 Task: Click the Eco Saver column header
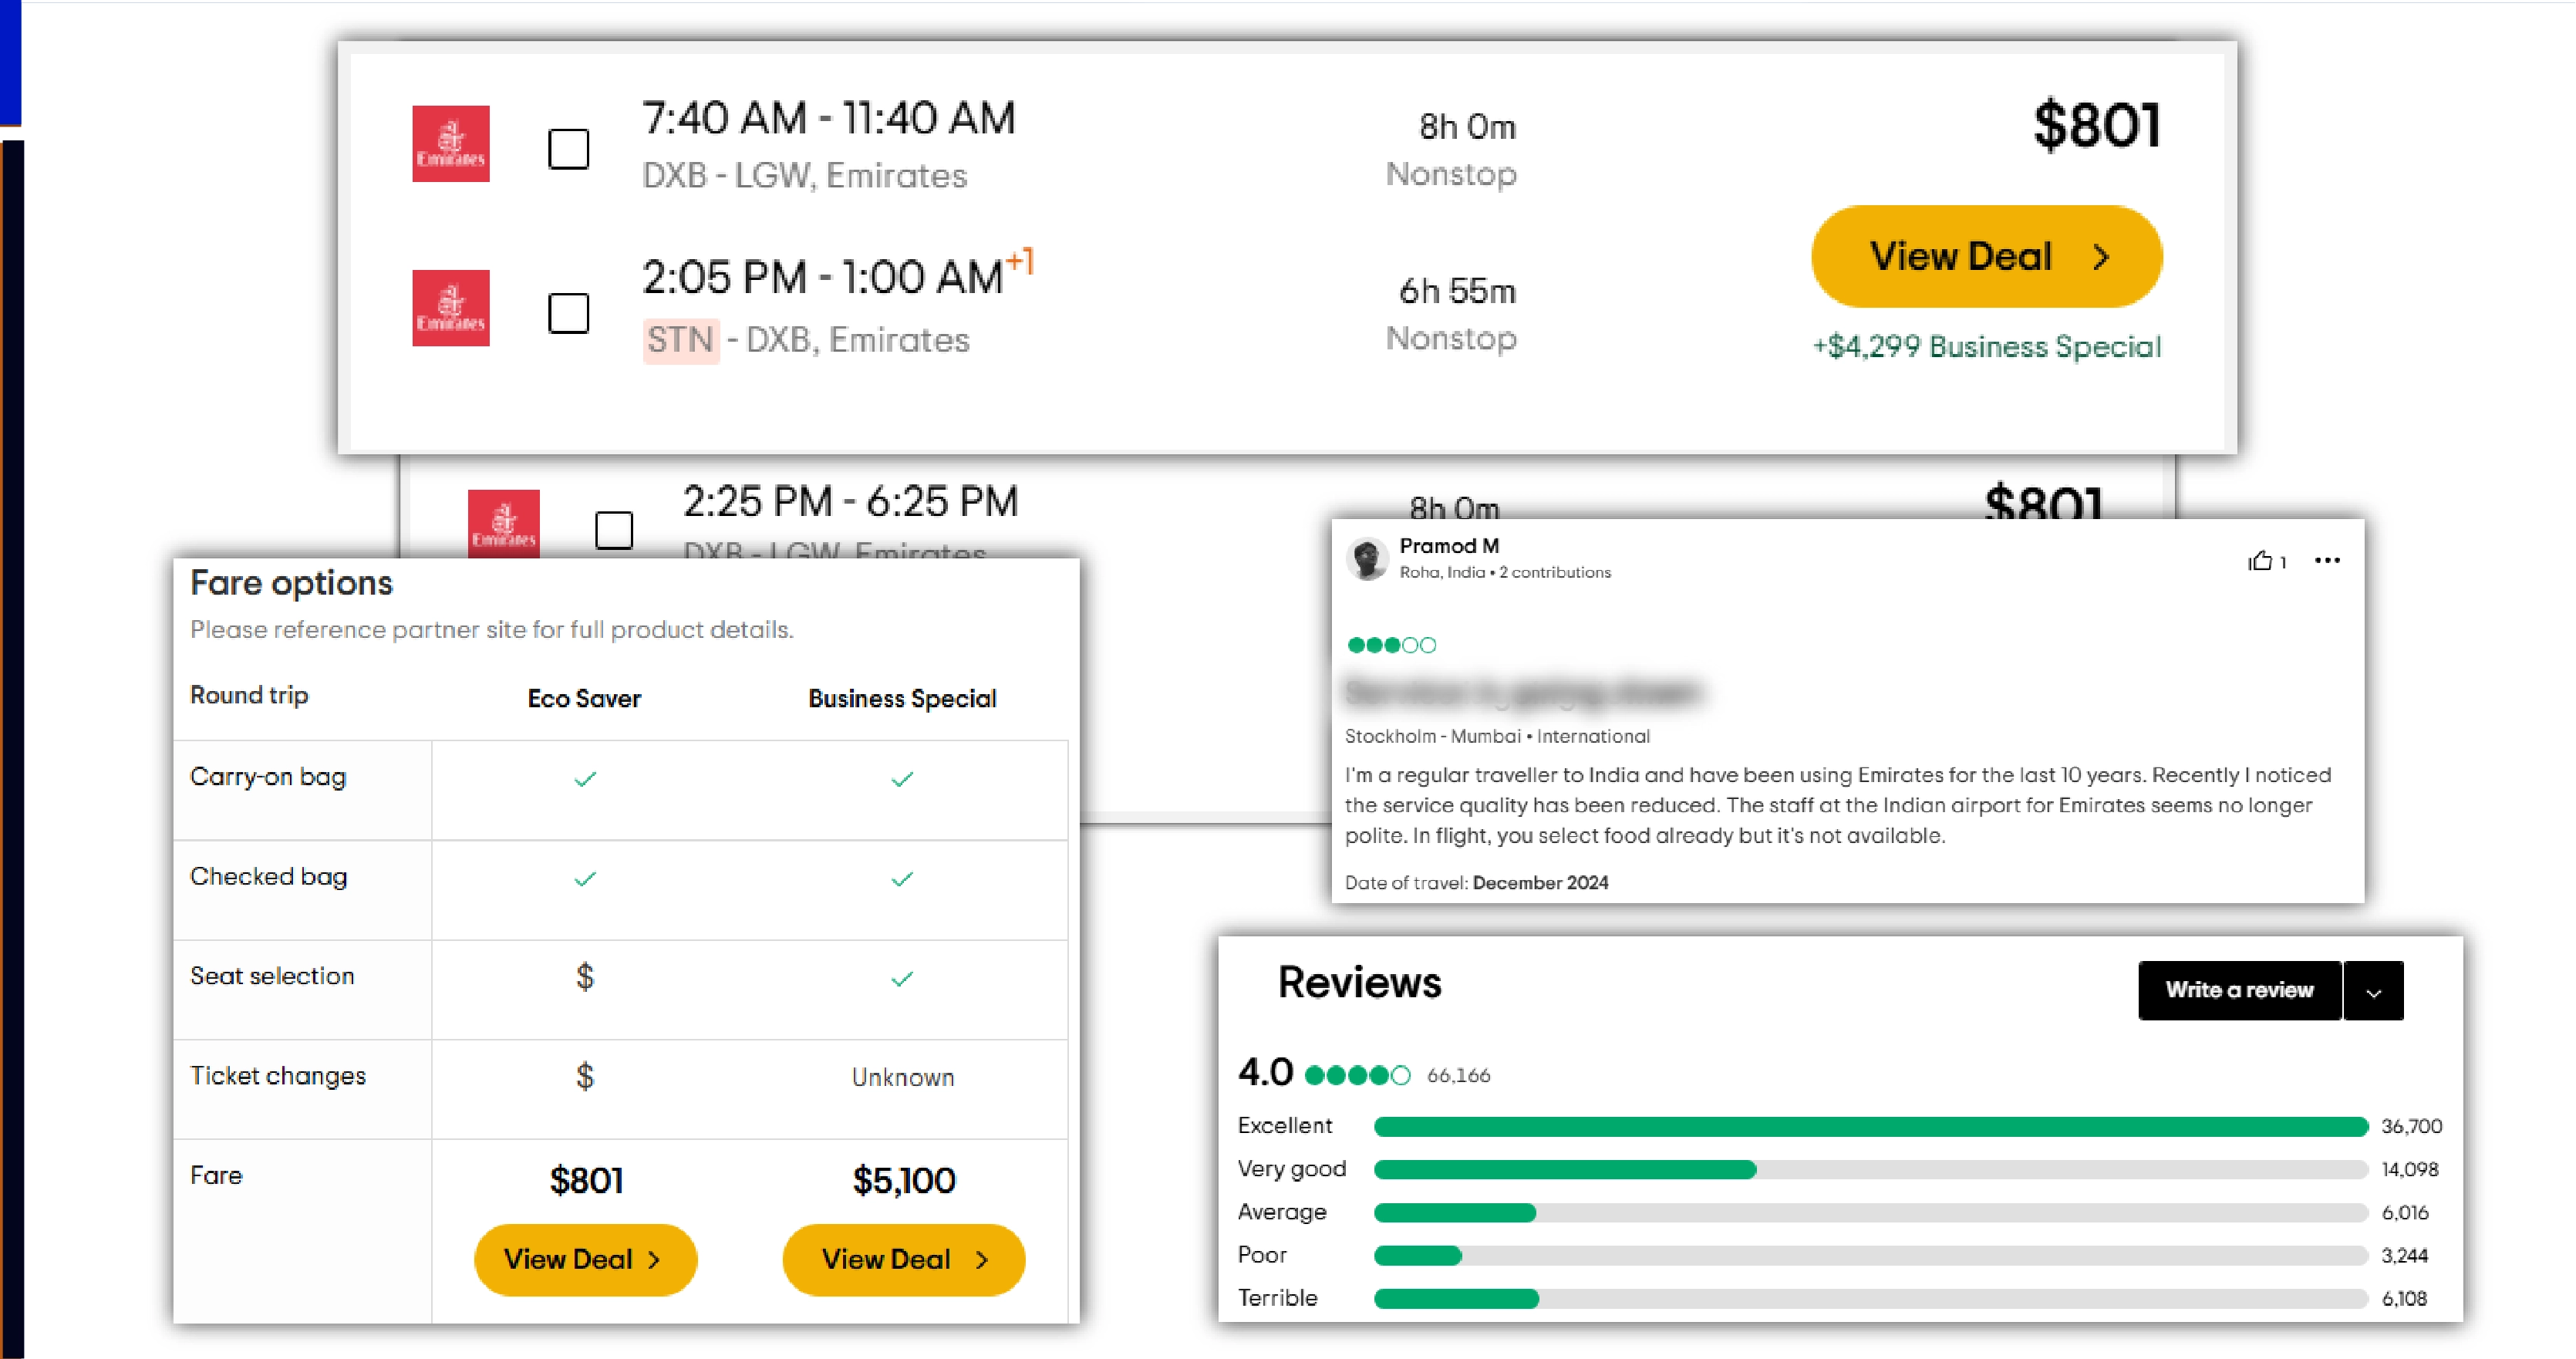click(x=584, y=698)
